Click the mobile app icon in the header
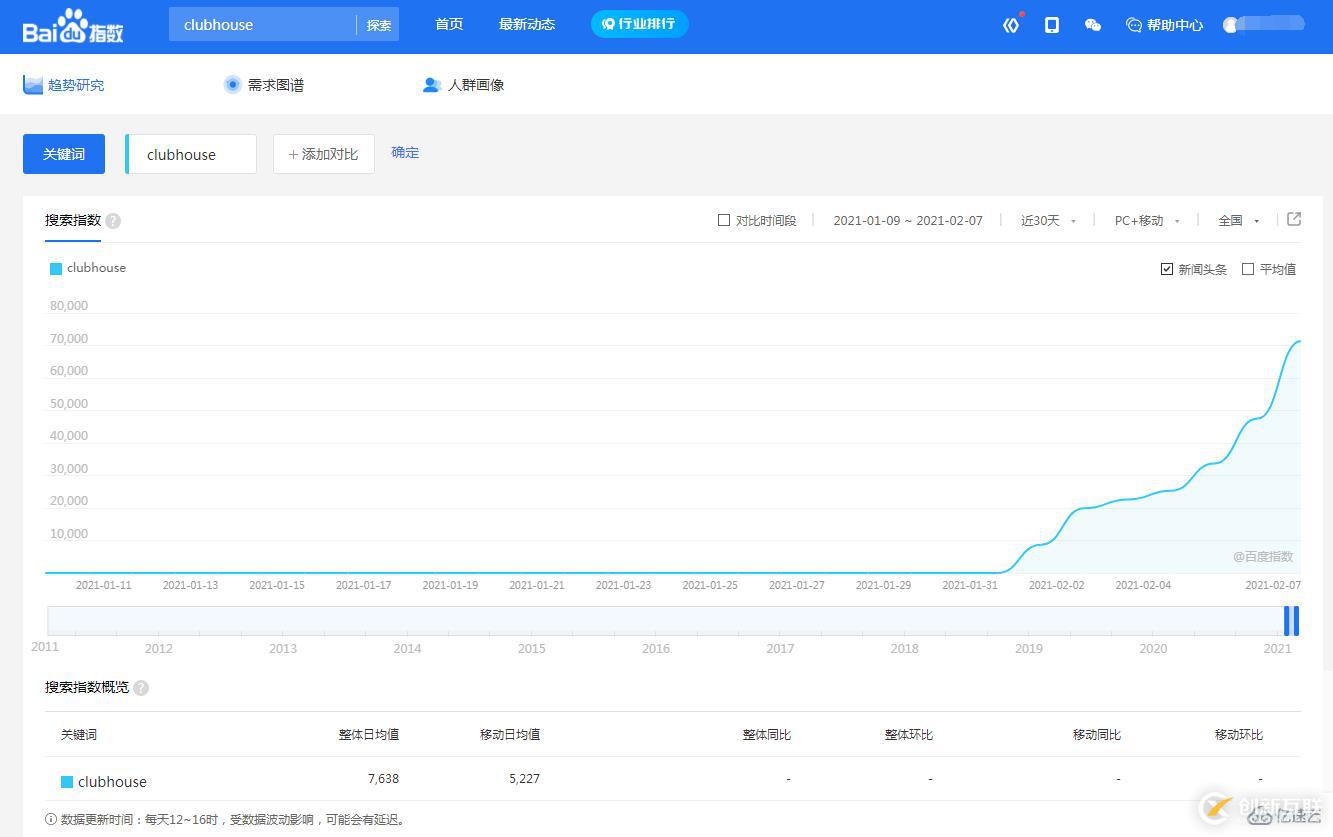Viewport: 1333px width, 837px height. coord(1051,25)
